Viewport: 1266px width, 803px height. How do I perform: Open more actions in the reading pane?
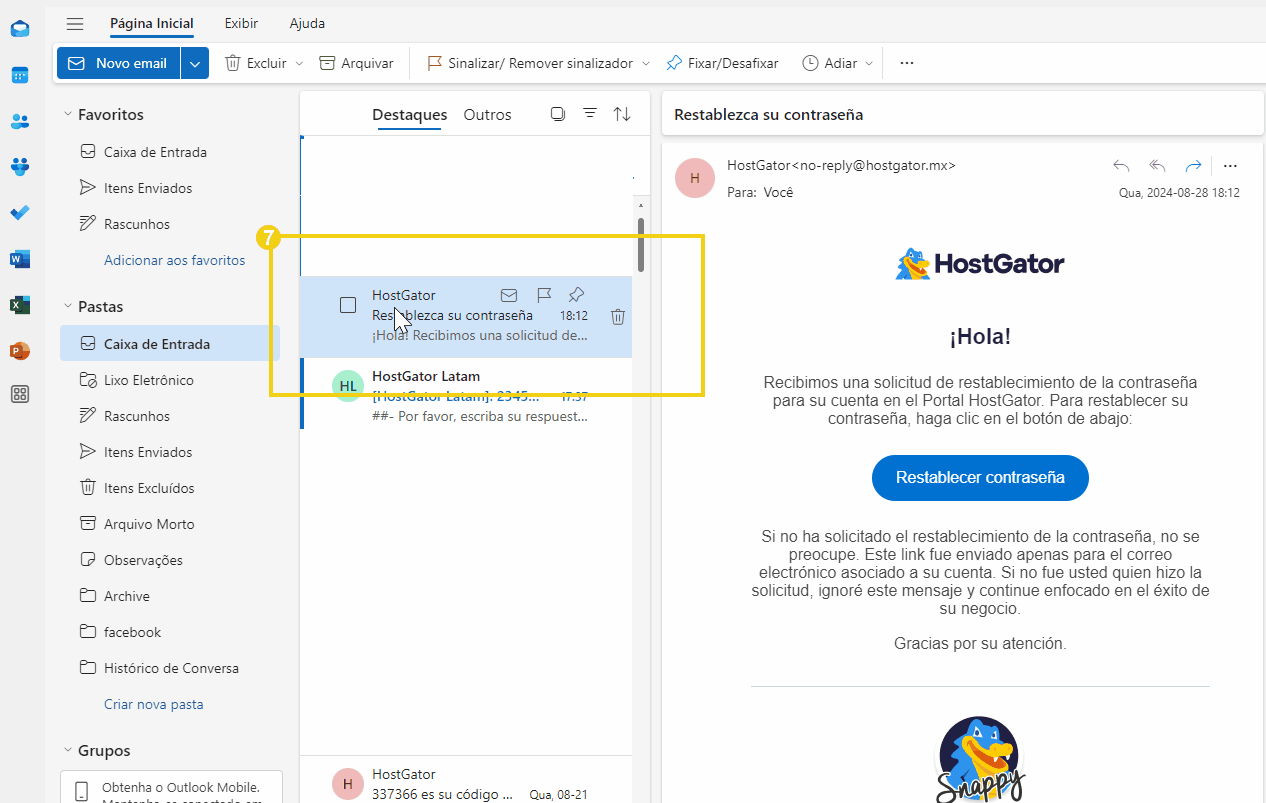pyautogui.click(x=1231, y=166)
